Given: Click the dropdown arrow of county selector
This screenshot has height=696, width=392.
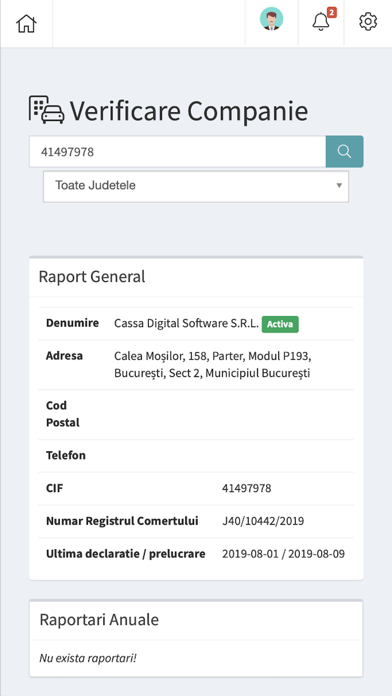Looking at the screenshot, I should (x=339, y=185).
